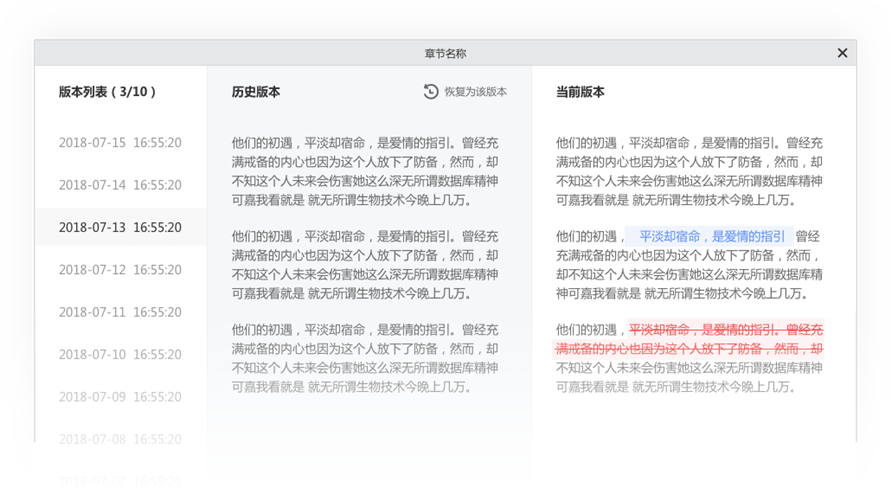Open version 2018-07-12 16:55:20

coord(120,270)
